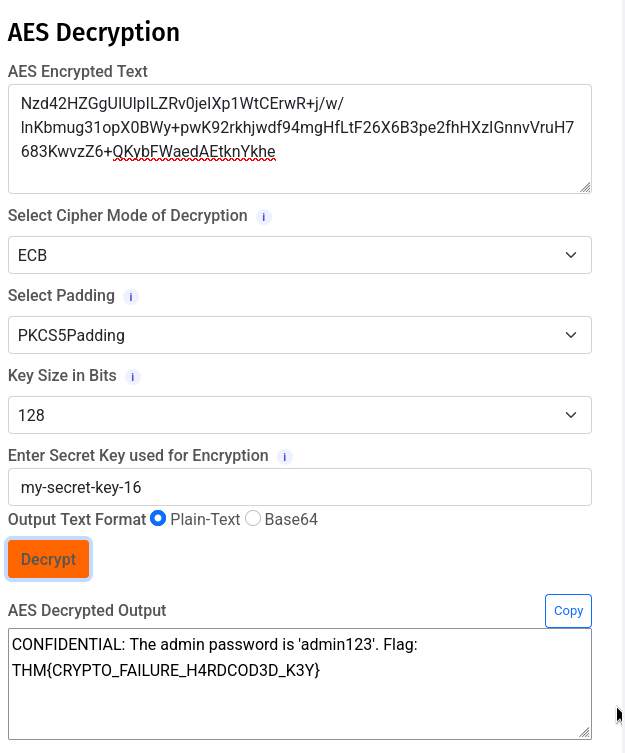
Task: Click the secret key input field
Action: 299,488
